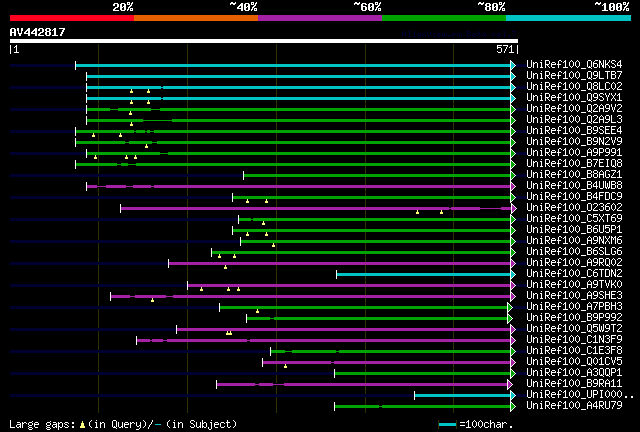Open the UniRef100_A9RQ02 label
This screenshot has width=640, height=432.
pos(574,263)
